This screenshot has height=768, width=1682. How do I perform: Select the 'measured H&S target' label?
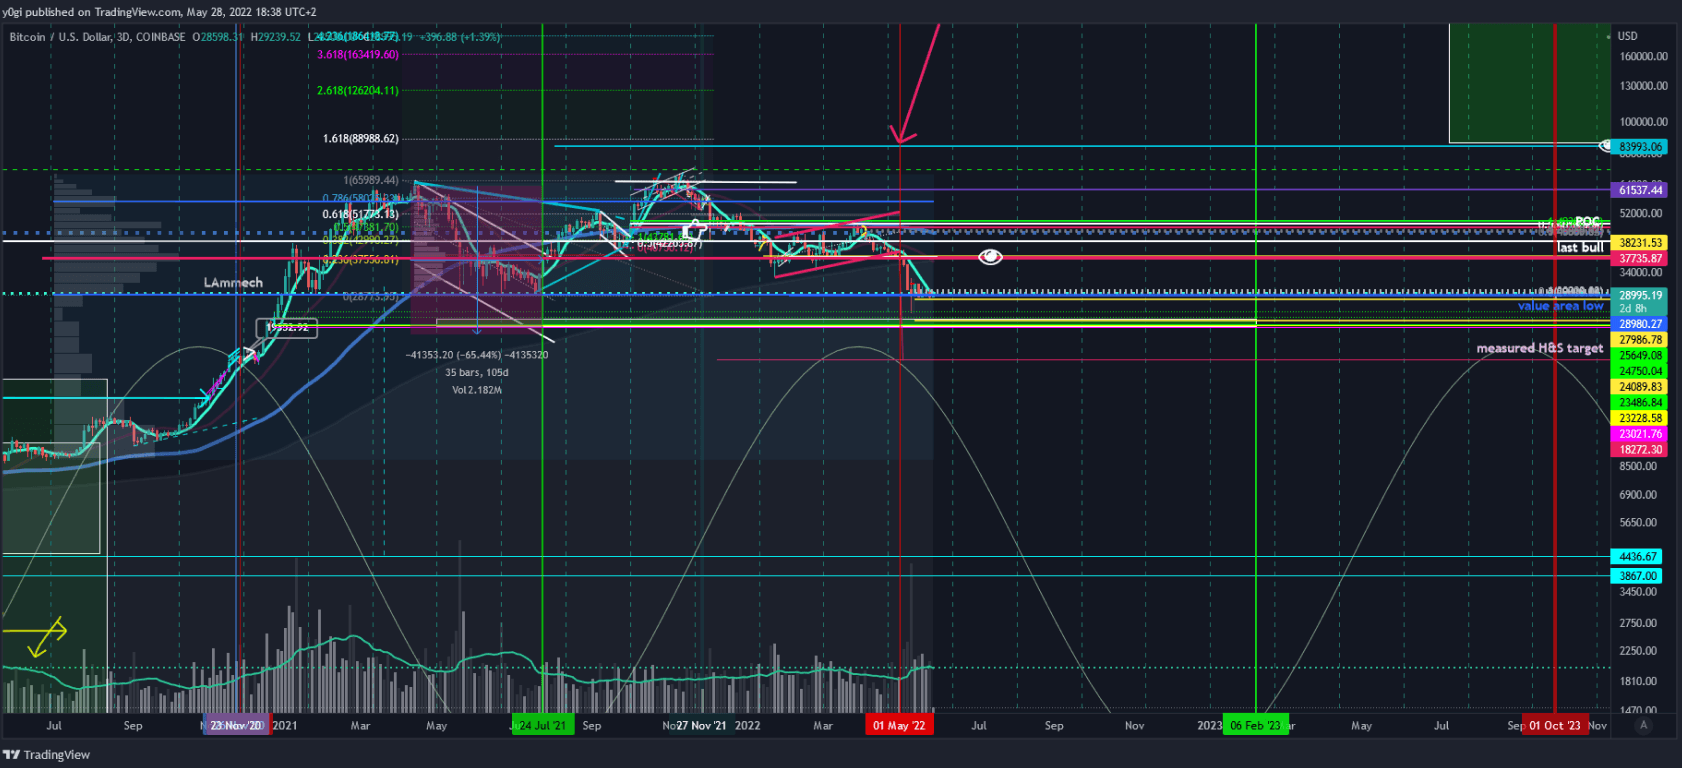pyautogui.click(x=1540, y=348)
